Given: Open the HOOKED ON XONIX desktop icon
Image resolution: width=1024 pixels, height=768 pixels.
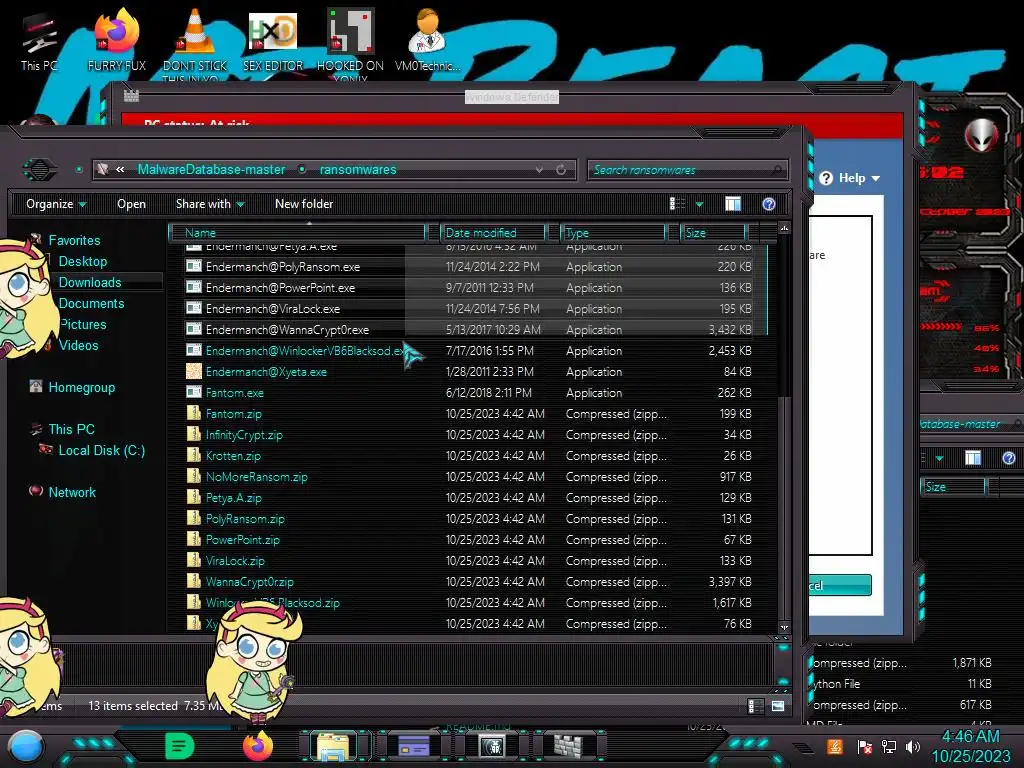Looking at the screenshot, I should [350, 43].
